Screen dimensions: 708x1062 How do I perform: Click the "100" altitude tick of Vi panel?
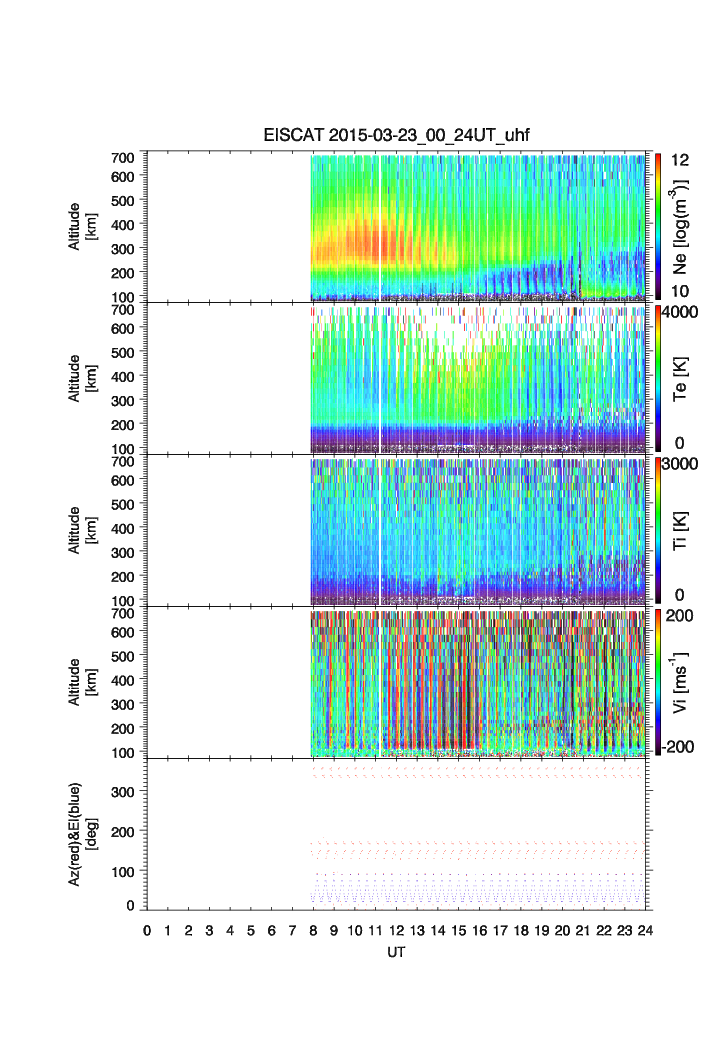coord(123,752)
